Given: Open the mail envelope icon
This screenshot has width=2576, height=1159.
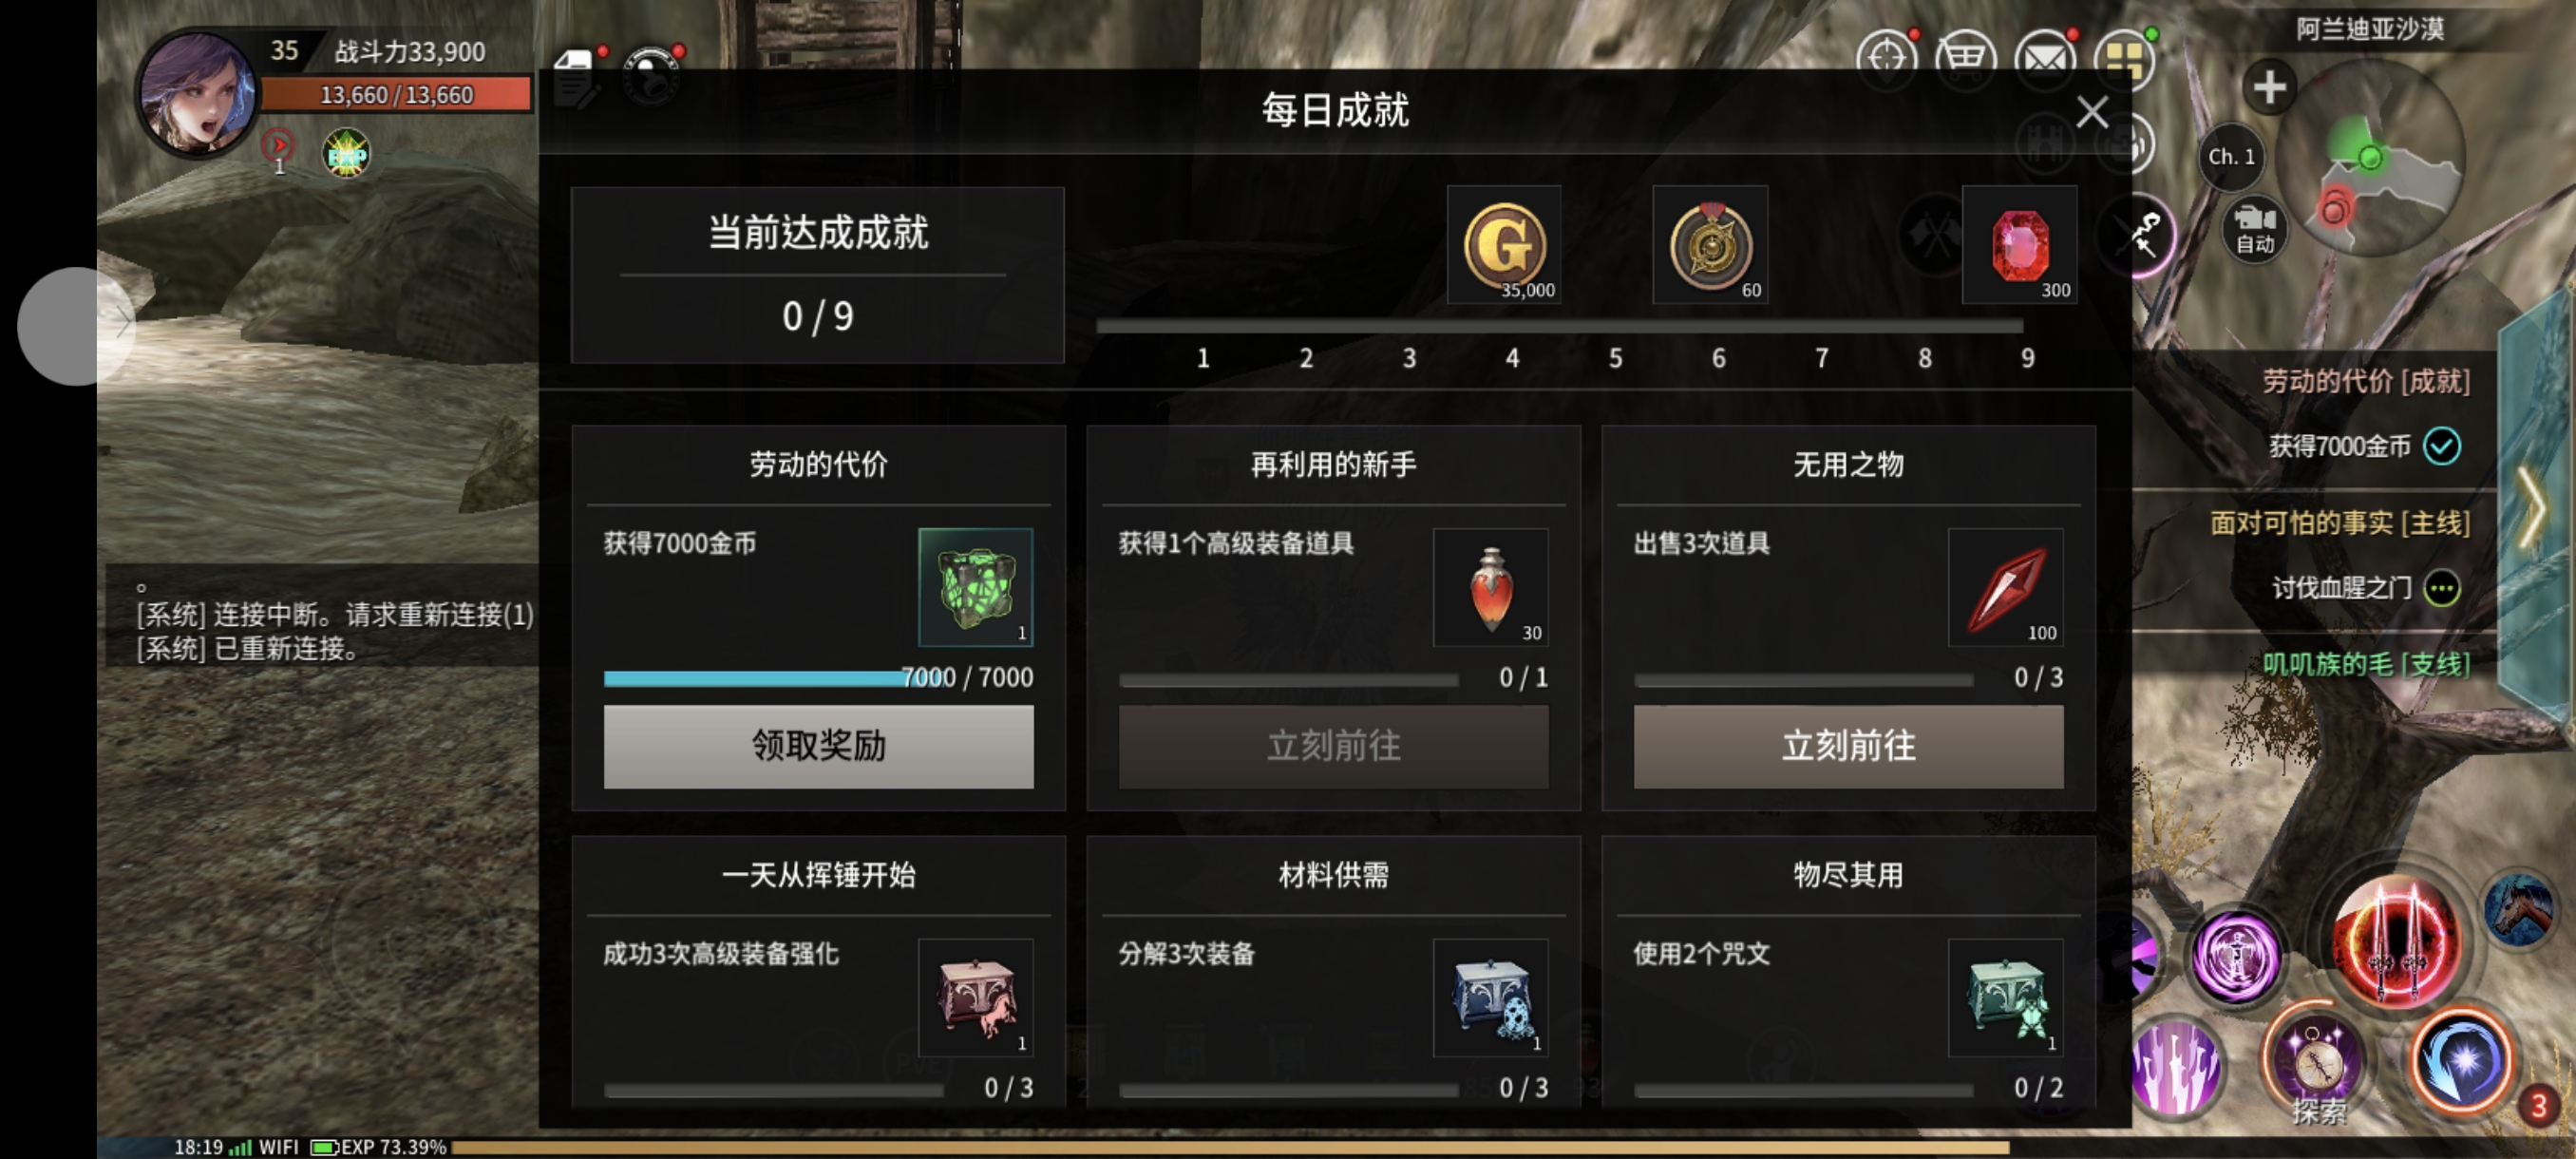Looking at the screenshot, I should (x=2044, y=61).
